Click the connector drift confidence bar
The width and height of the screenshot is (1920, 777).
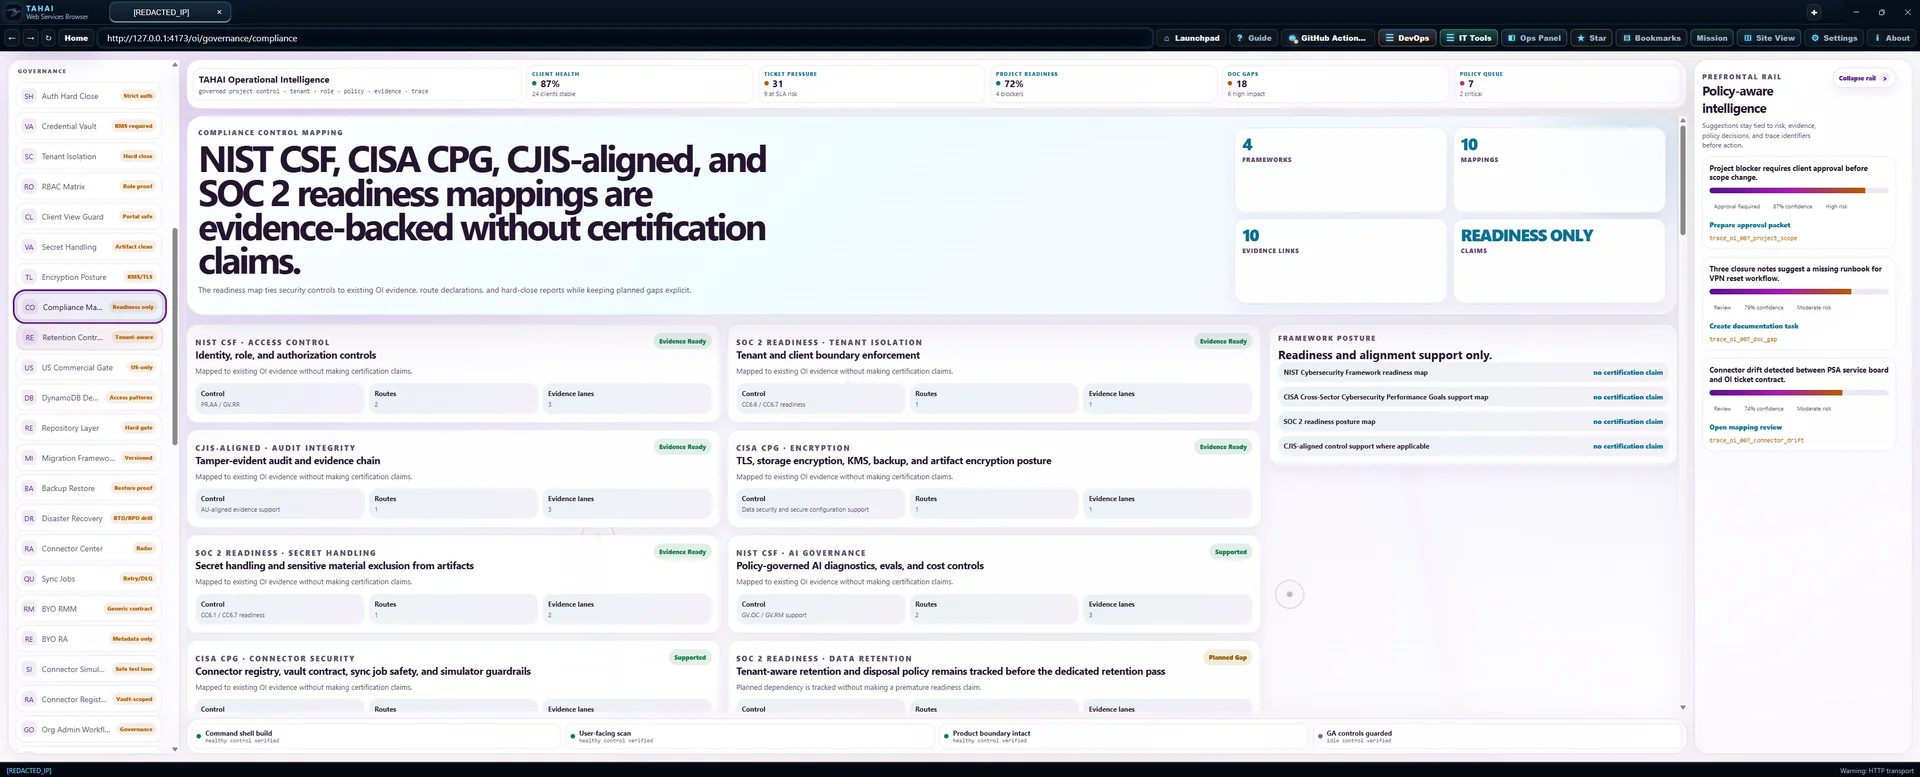click(x=1798, y=392)
